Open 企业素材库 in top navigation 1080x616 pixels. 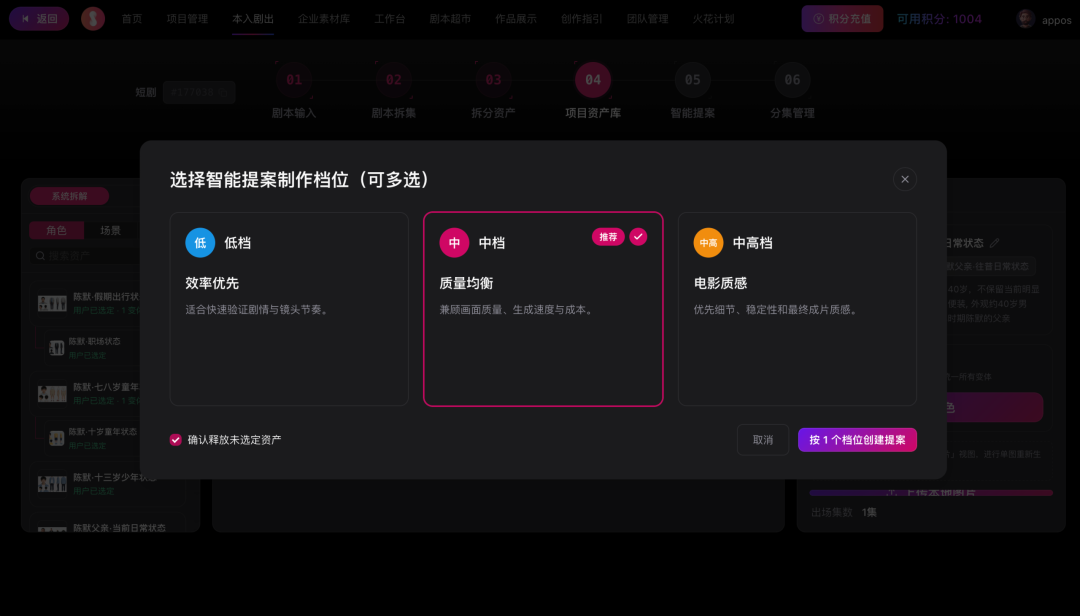click(324, 19)
